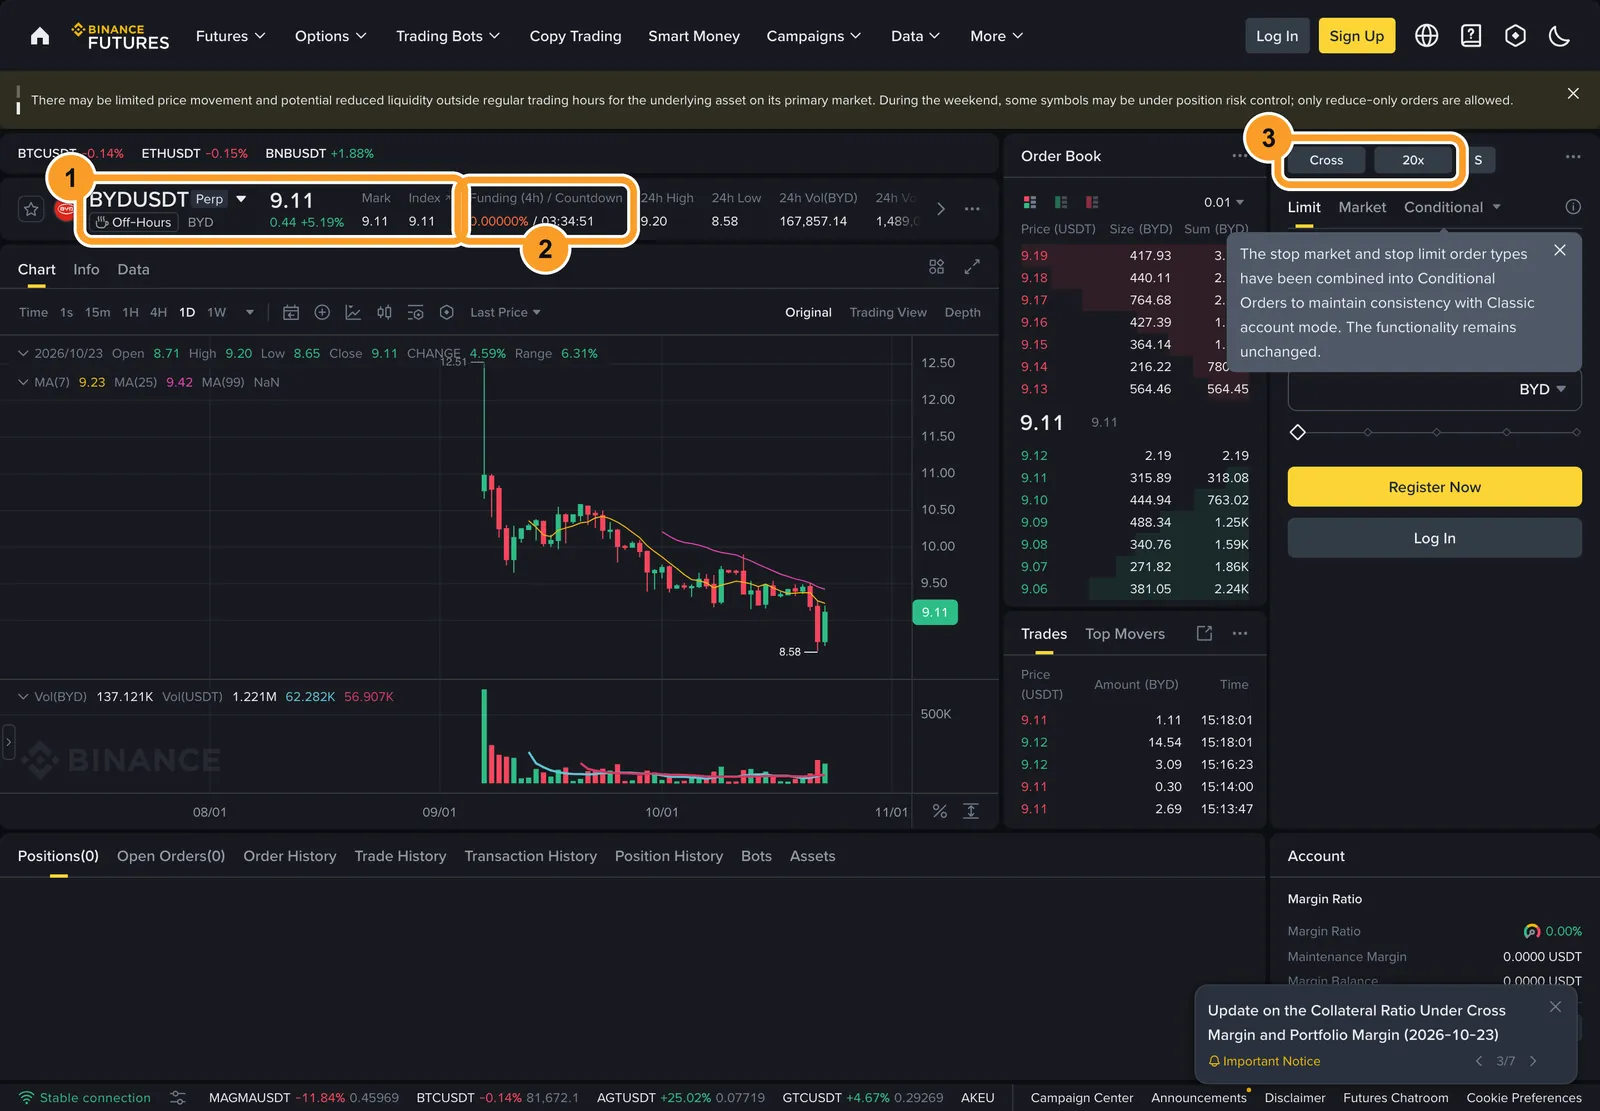Open the help center icon in header
Viewport: 1600px width, 1111px height.
tap(1471, 36)
